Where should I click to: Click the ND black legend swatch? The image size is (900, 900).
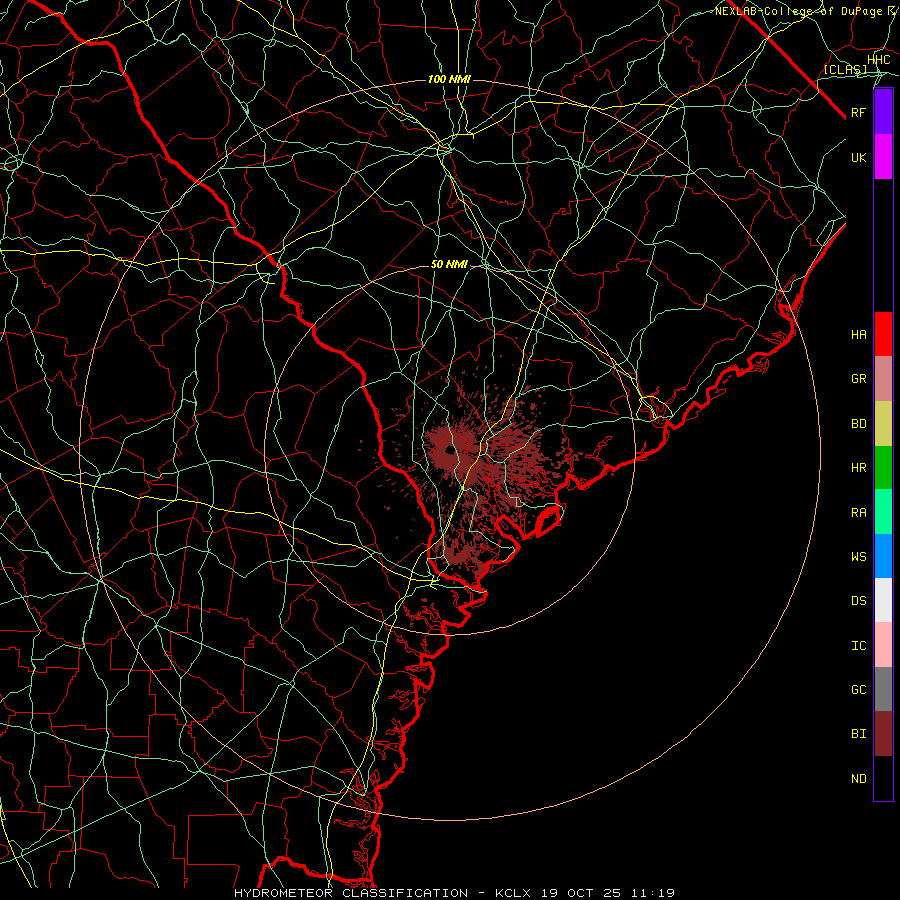883,778
